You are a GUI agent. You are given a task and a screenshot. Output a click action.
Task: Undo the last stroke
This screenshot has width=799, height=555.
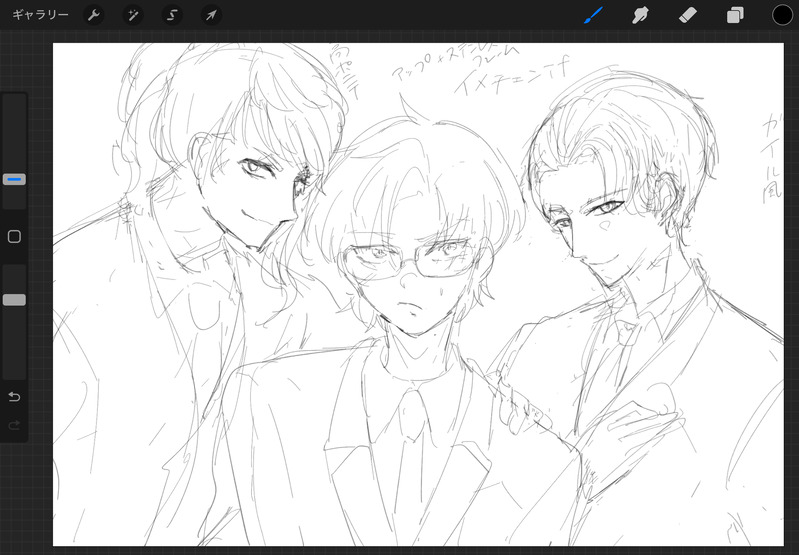(x=14, y=397)
